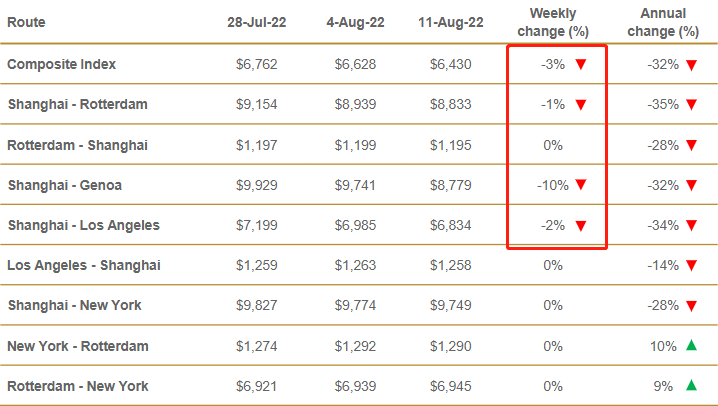Click the 4-Aug-22 column header
718x406 pixels.
[357, 21]
